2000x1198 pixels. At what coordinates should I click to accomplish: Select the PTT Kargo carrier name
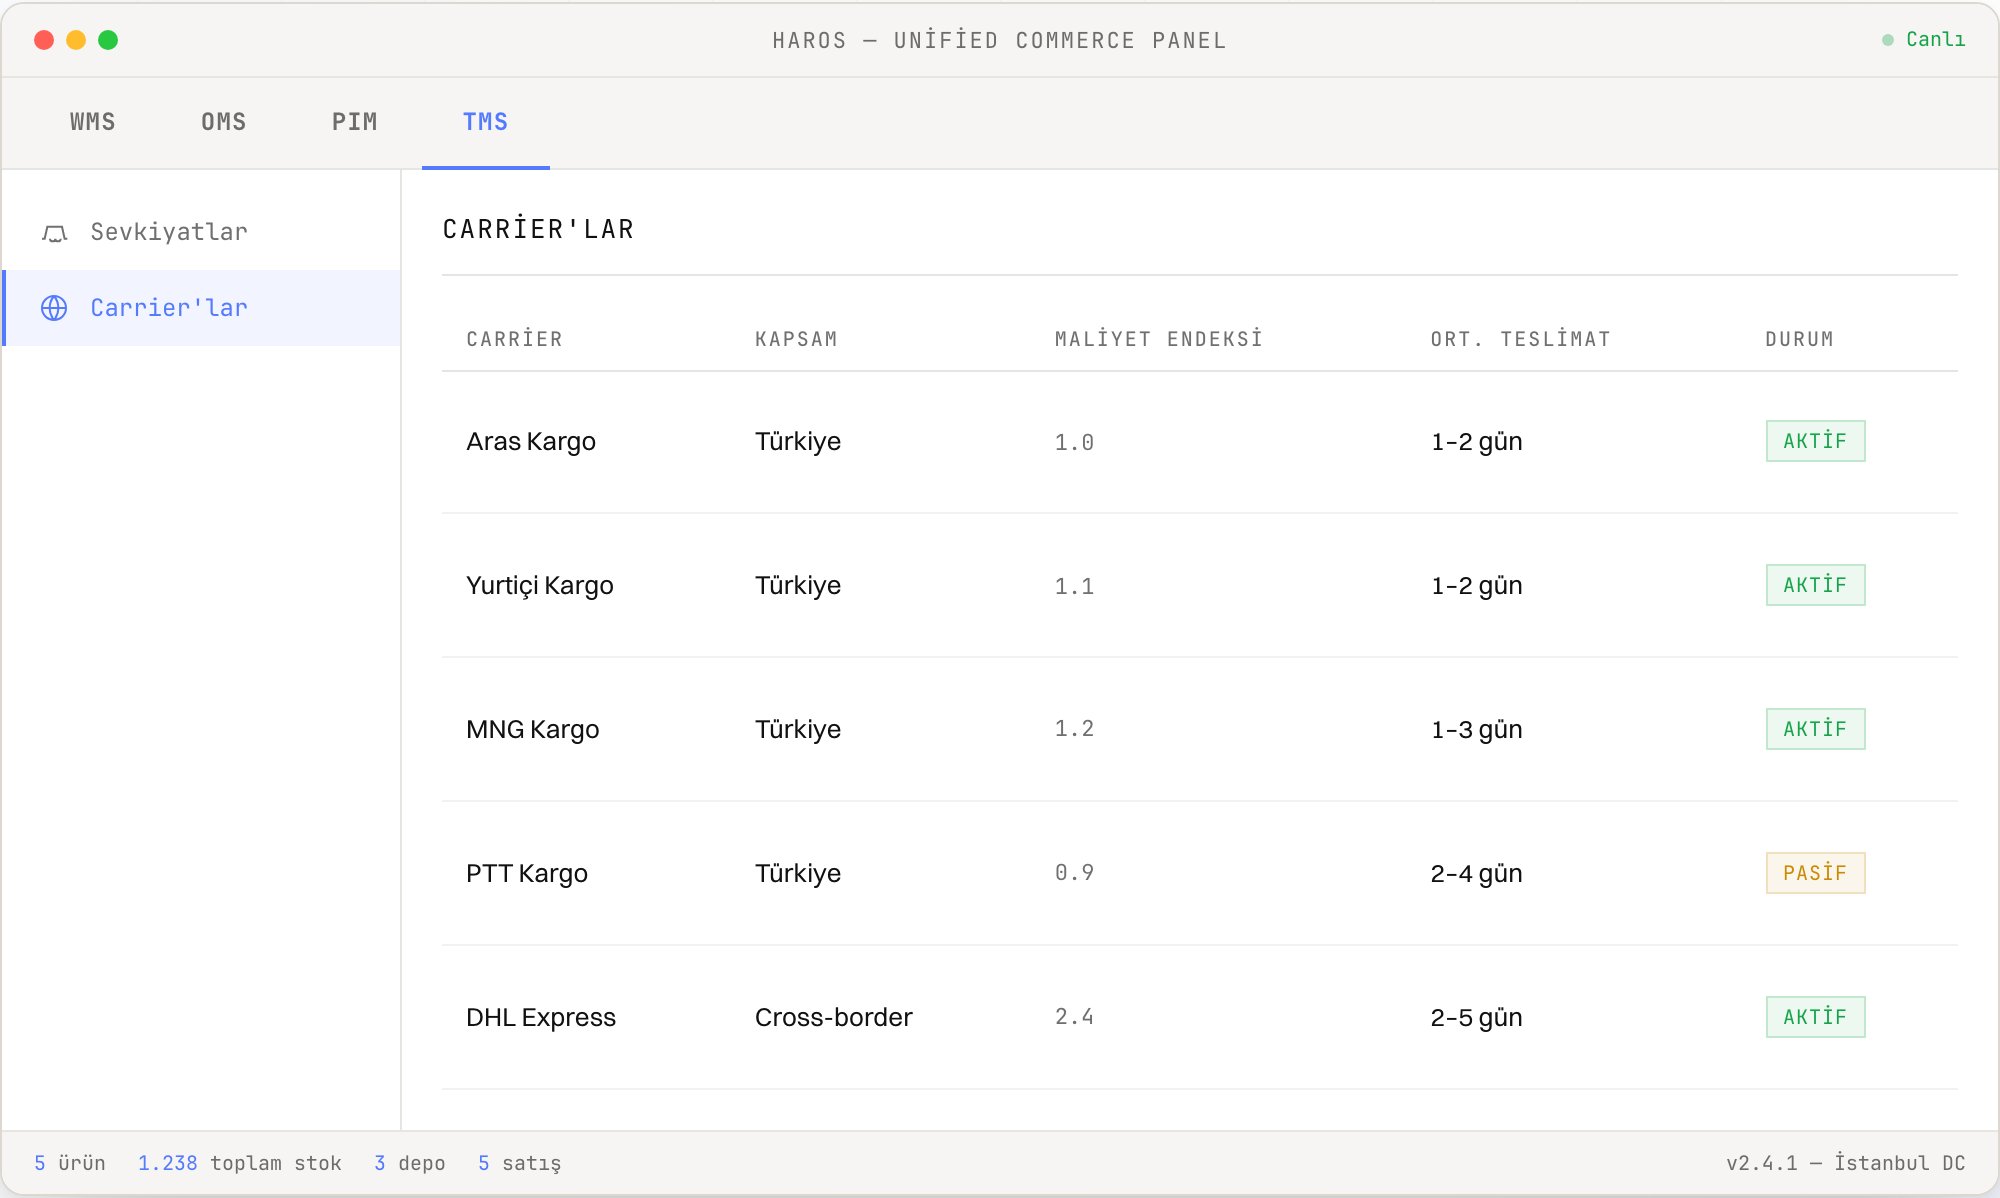coord(527,873)
